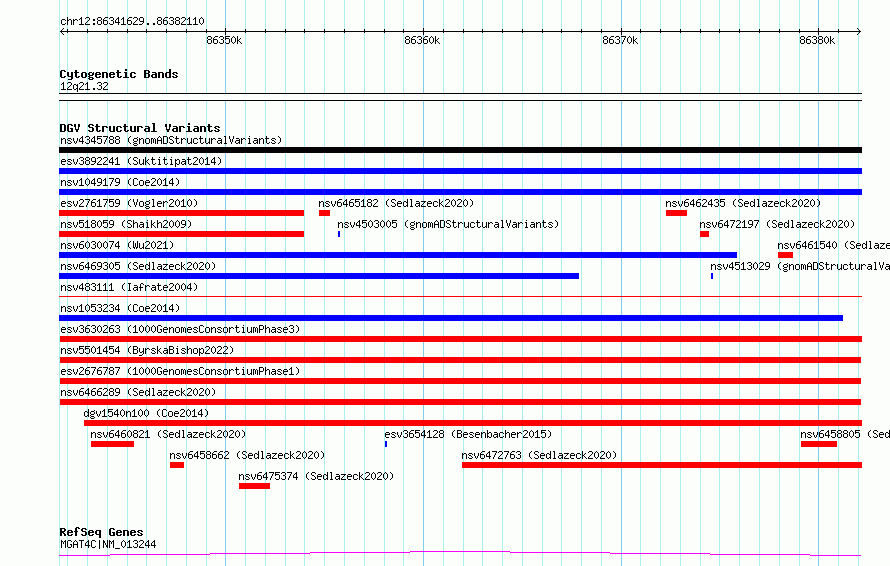Open nsv1053234 (Coe2014) variant label
Image resolution: width=890 pixels, height=566 pixels.
pyautogui.click(x=120, y=308)
